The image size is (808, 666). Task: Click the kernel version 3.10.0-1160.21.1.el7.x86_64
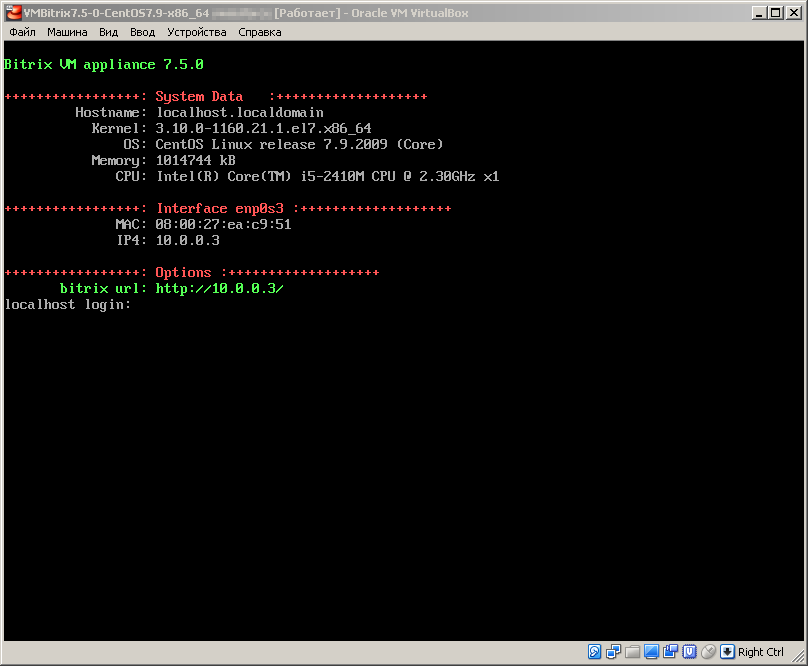(263, 128)
